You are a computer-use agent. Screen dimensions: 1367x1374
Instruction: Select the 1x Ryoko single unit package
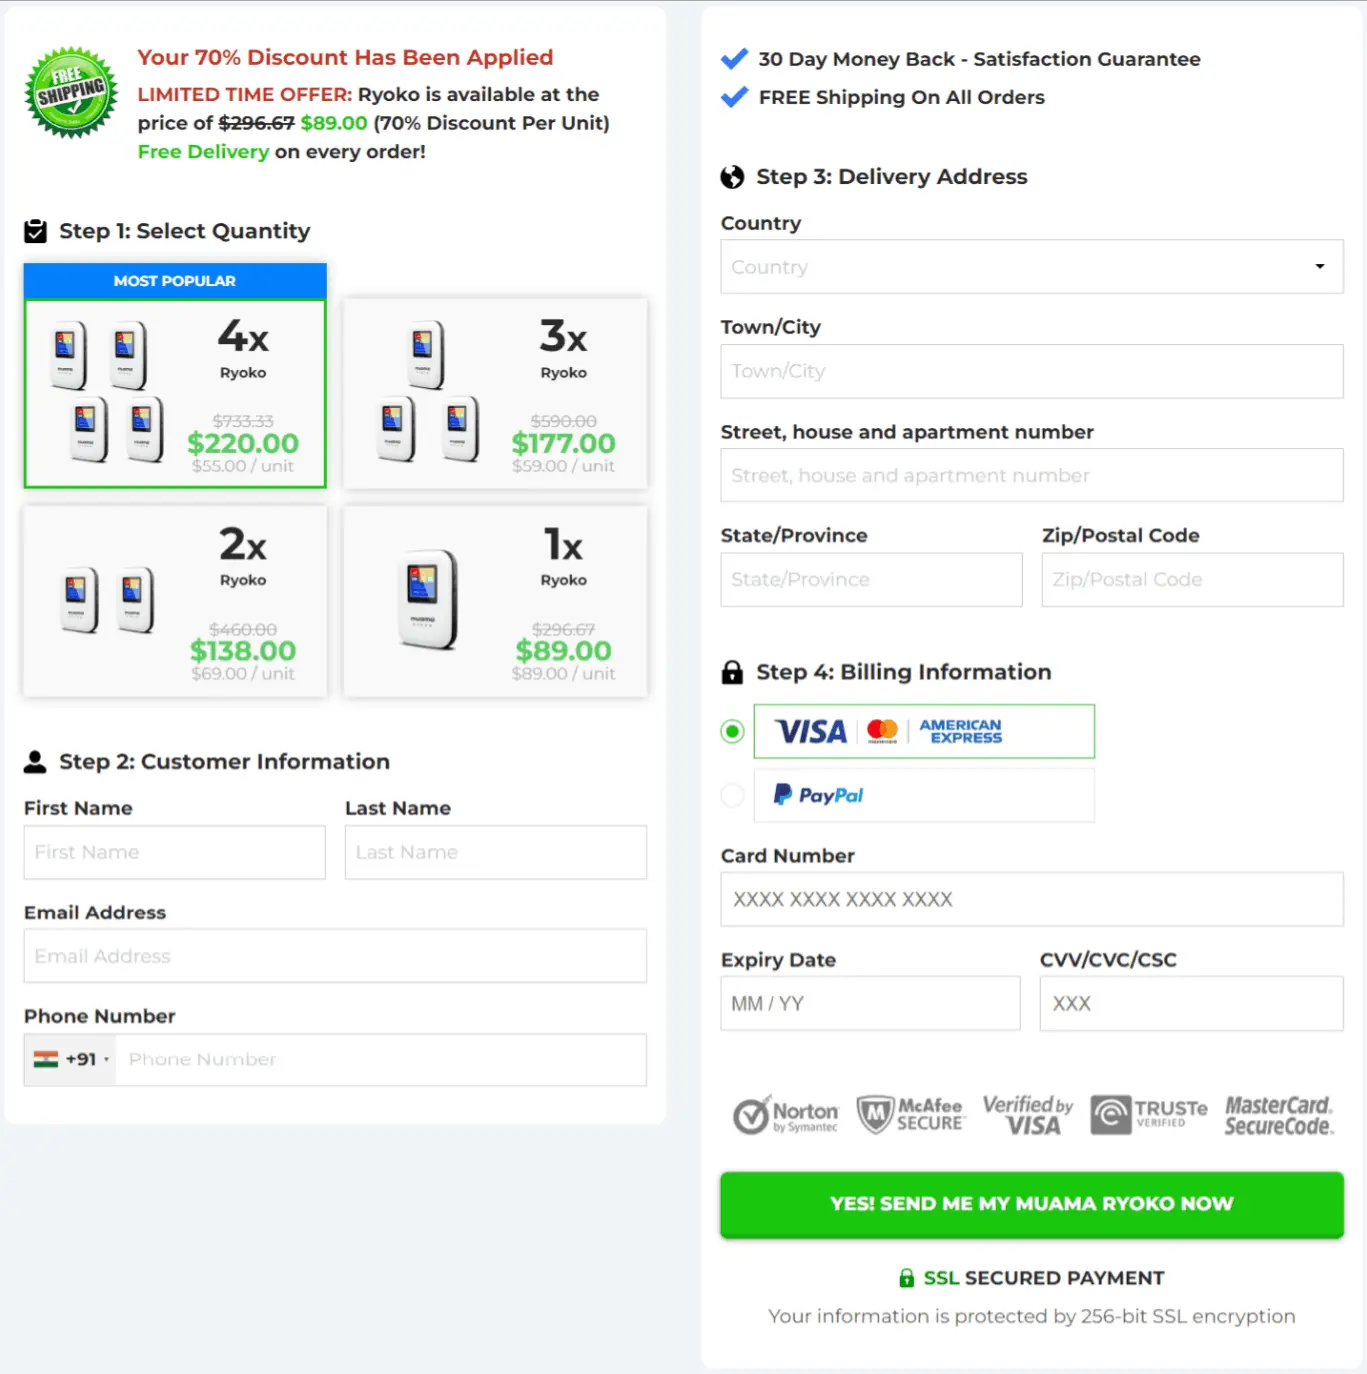[495, 601]
